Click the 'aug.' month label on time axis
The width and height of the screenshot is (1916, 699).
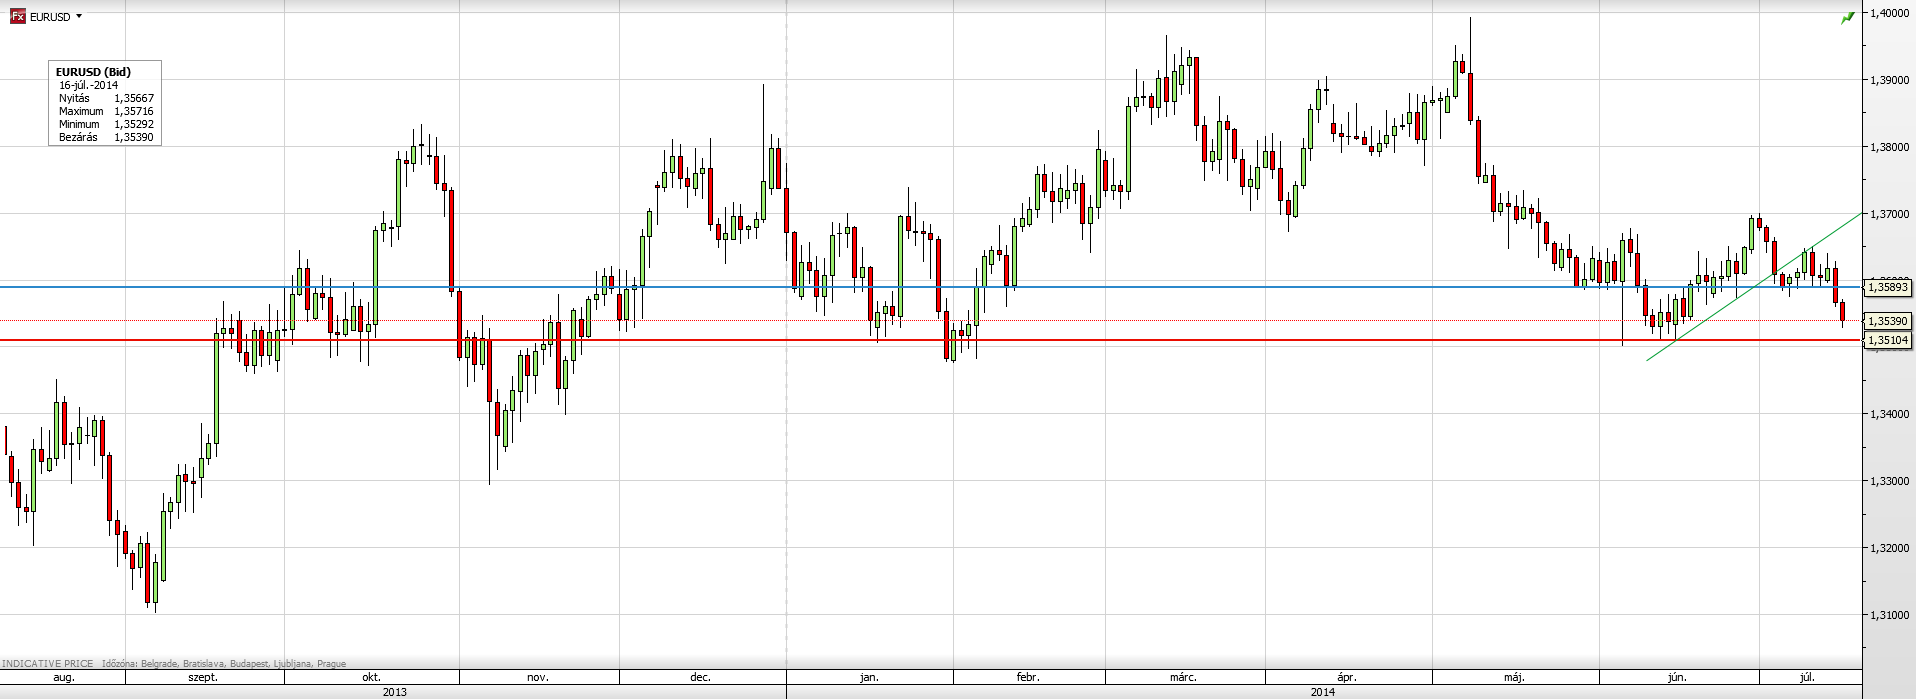[x=64, y=677]
